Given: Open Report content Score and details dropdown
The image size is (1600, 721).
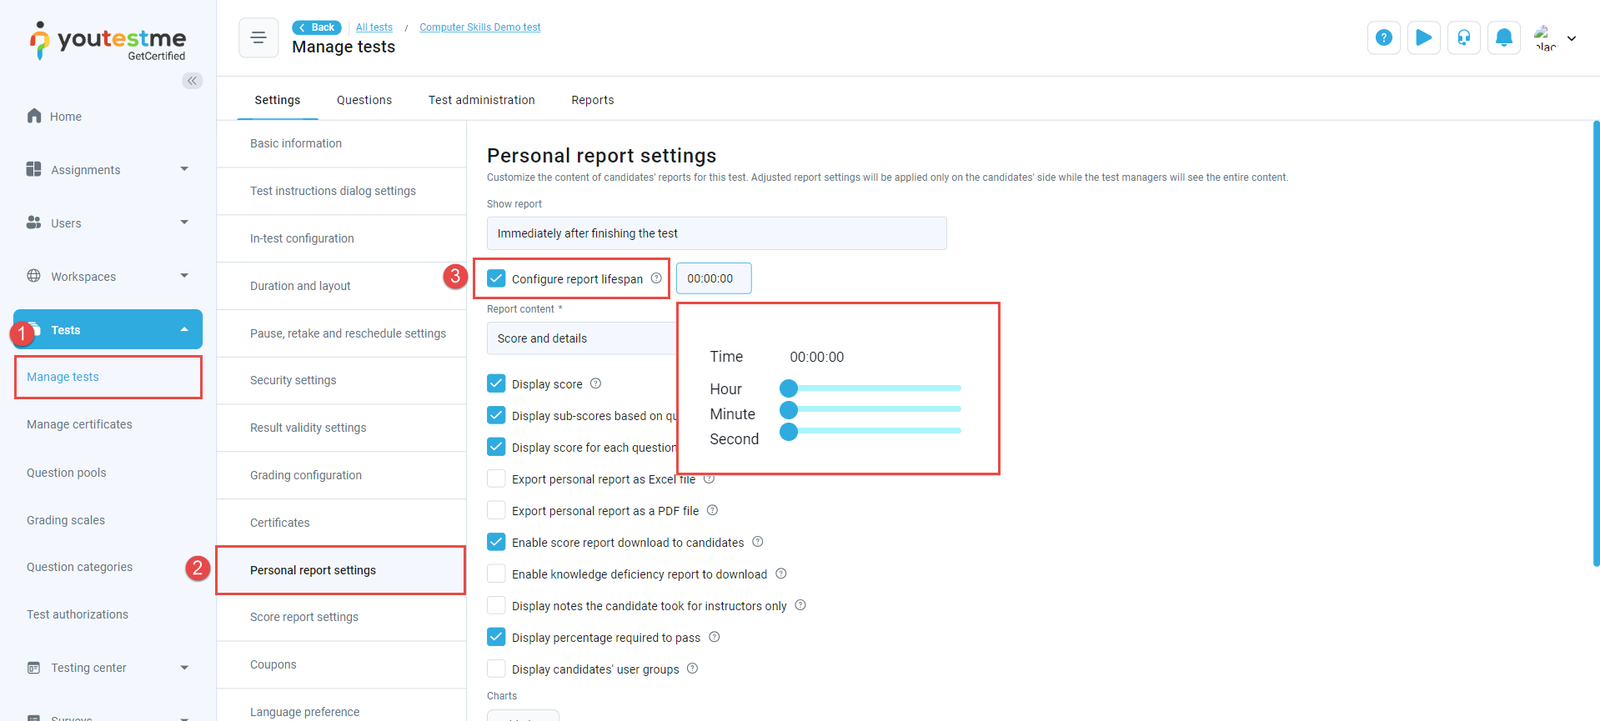Looking at the screenshot, I should [x=582, y=338].
